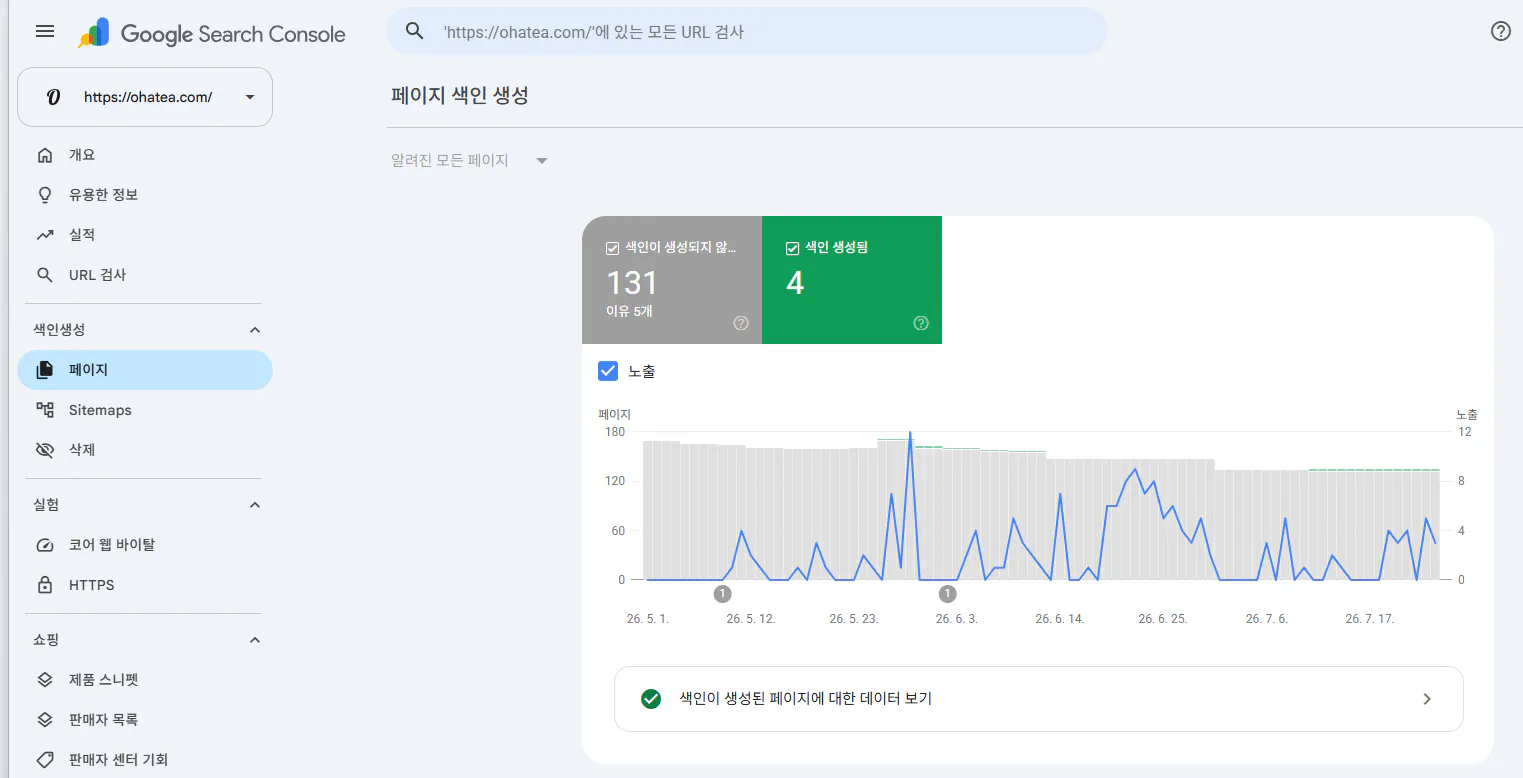Open the 알려진 모든 페이지 filter dropdown
Image resolution: width=1523 pixels, height=778 pixels.
click(470, 160)
